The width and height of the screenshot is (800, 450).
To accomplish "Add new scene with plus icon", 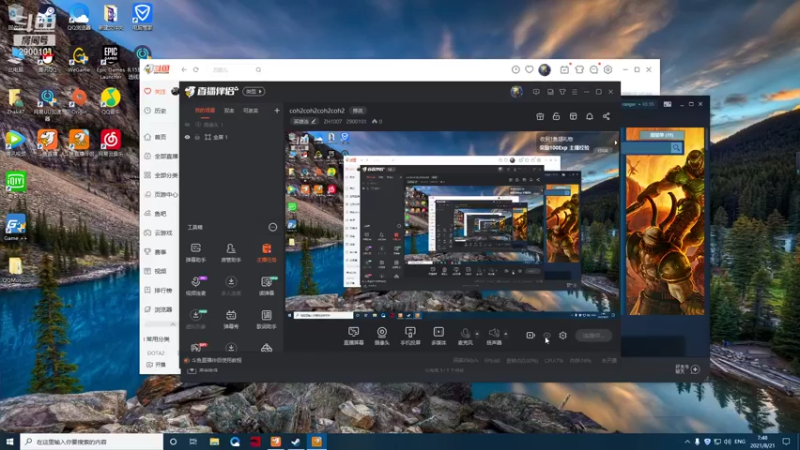I will coord(277,110).
